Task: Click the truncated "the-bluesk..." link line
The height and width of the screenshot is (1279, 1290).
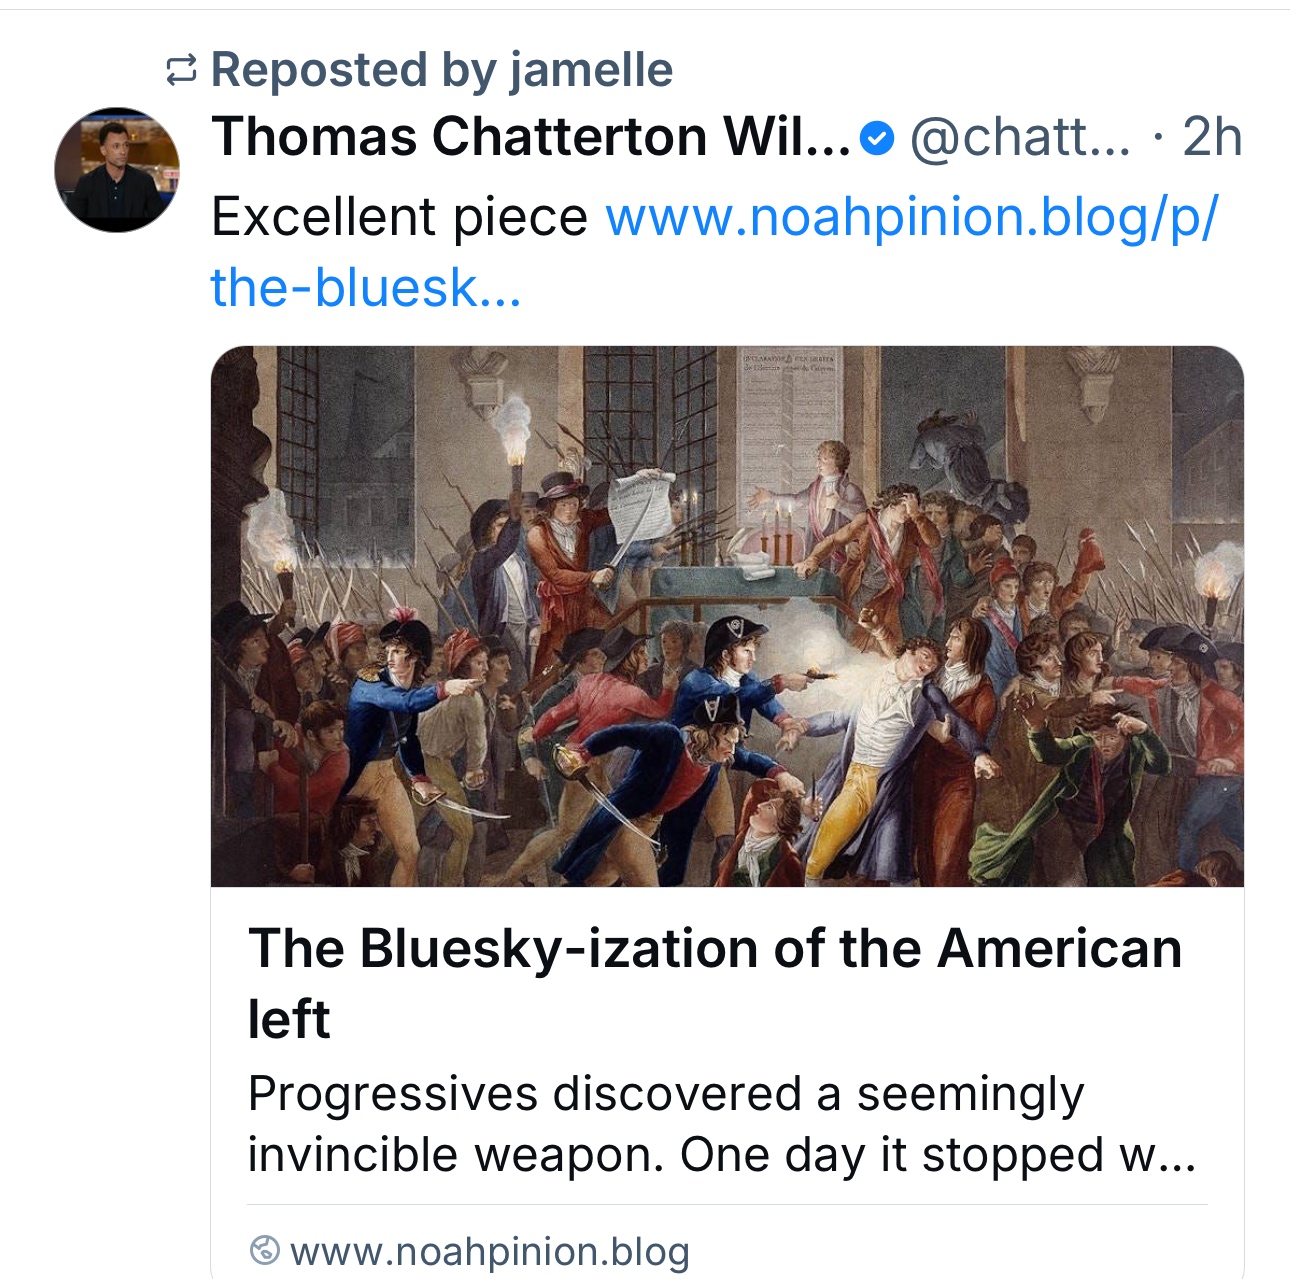Action: pyautogui.click(x=366, y=288)
